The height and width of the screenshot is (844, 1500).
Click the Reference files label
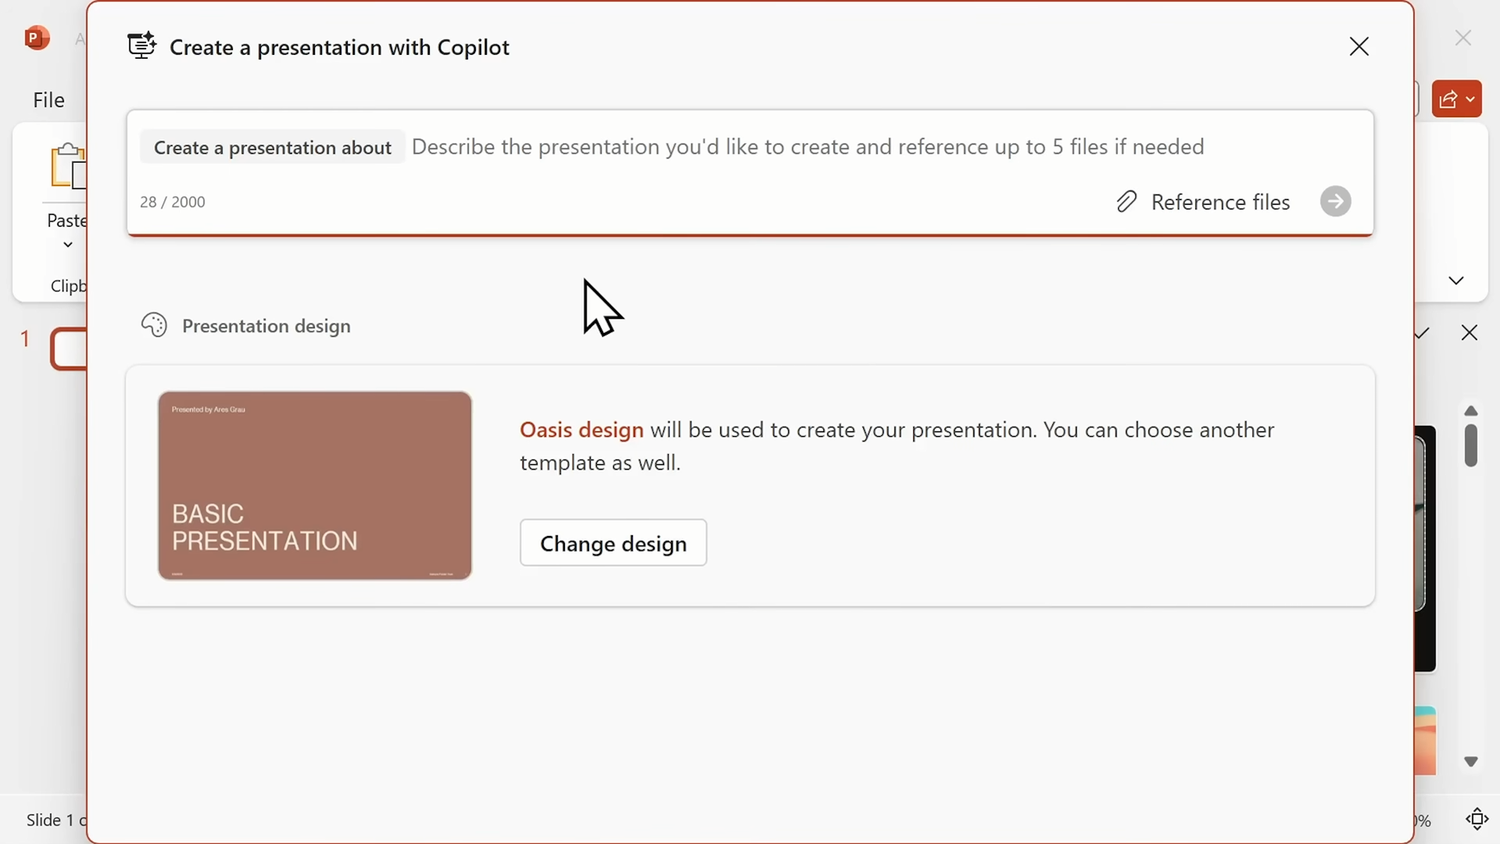(1220, 202)
